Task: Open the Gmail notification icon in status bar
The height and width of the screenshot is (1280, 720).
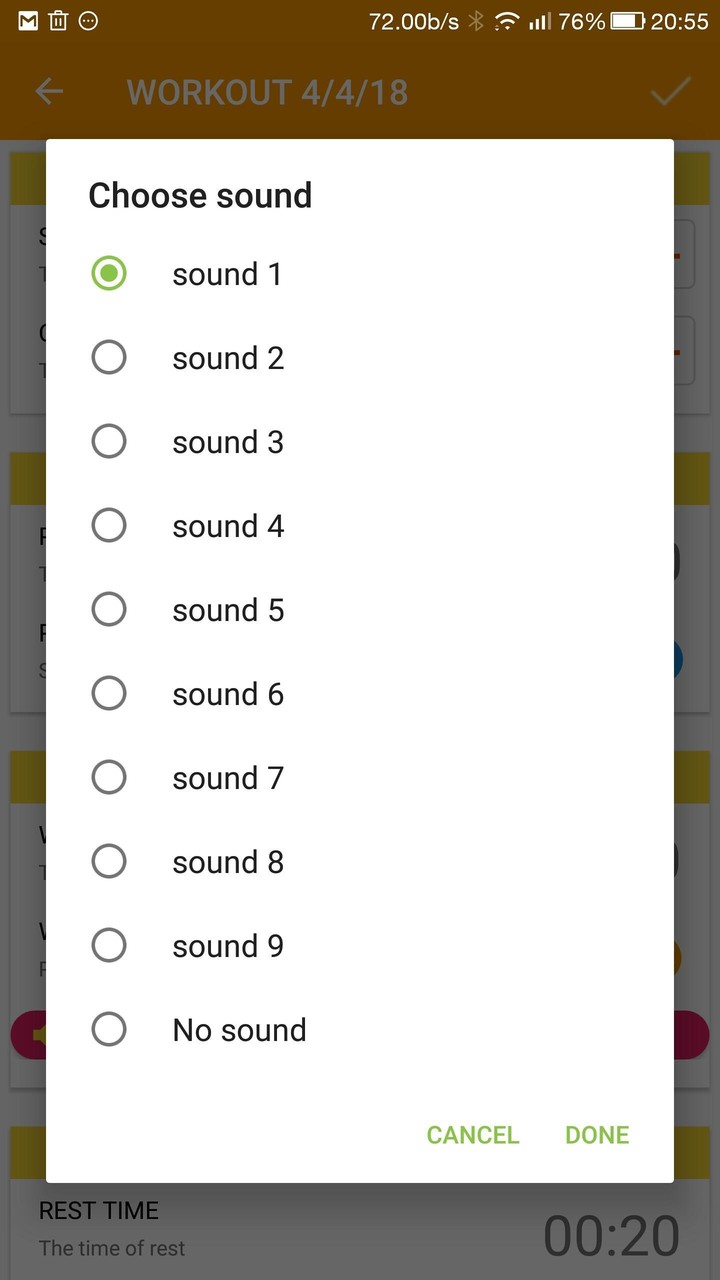Action: (x=28, y=20)
